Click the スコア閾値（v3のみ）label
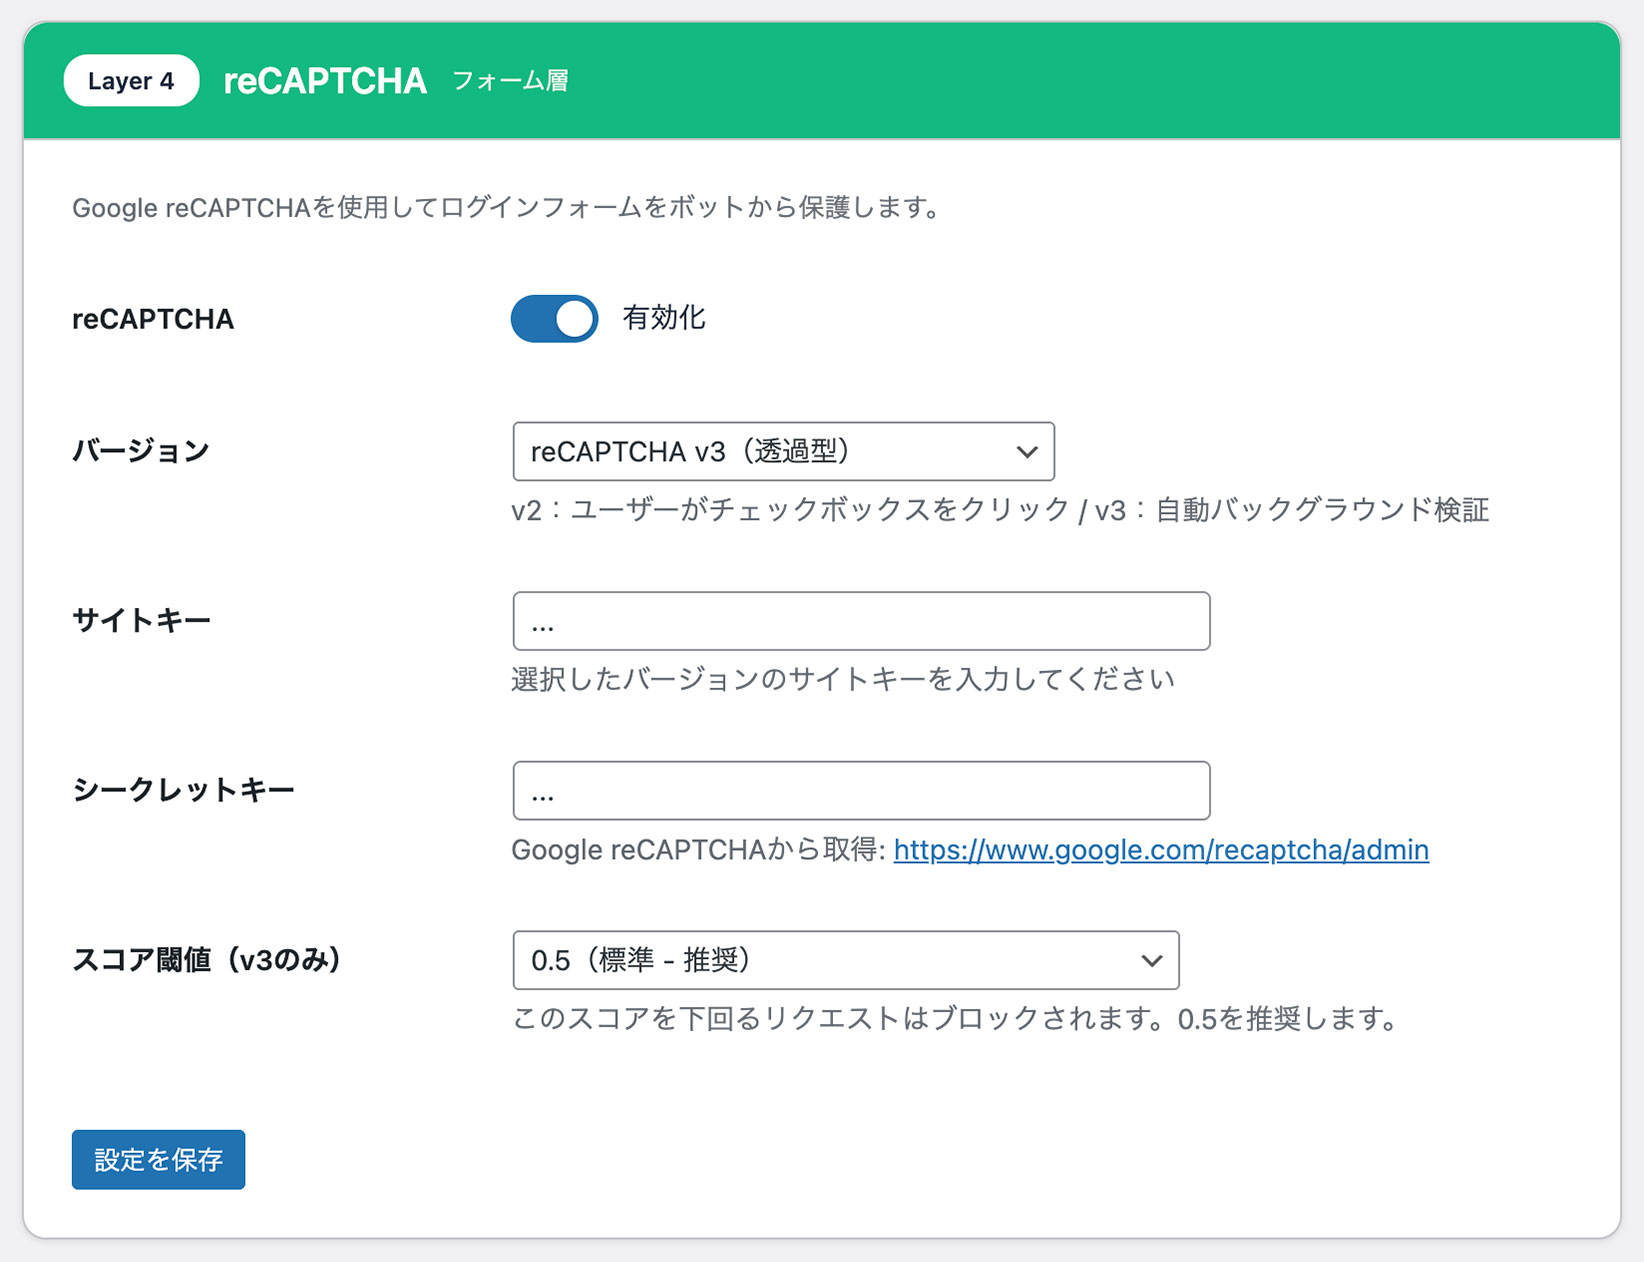 tap(207, 960)
